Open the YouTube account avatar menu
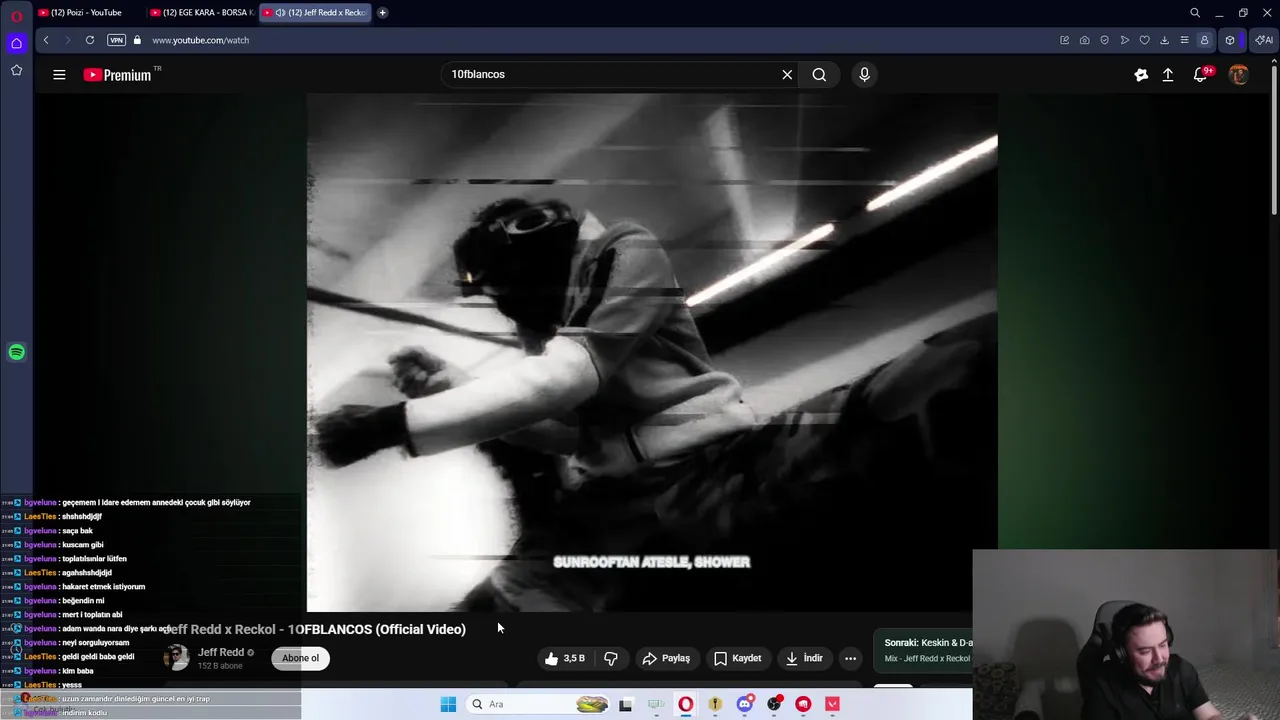The width and height of the screenshot is (1280, 720). 1239,74
